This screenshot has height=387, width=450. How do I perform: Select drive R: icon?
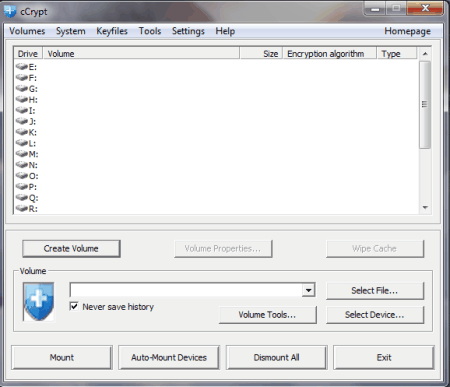(22, 208)
